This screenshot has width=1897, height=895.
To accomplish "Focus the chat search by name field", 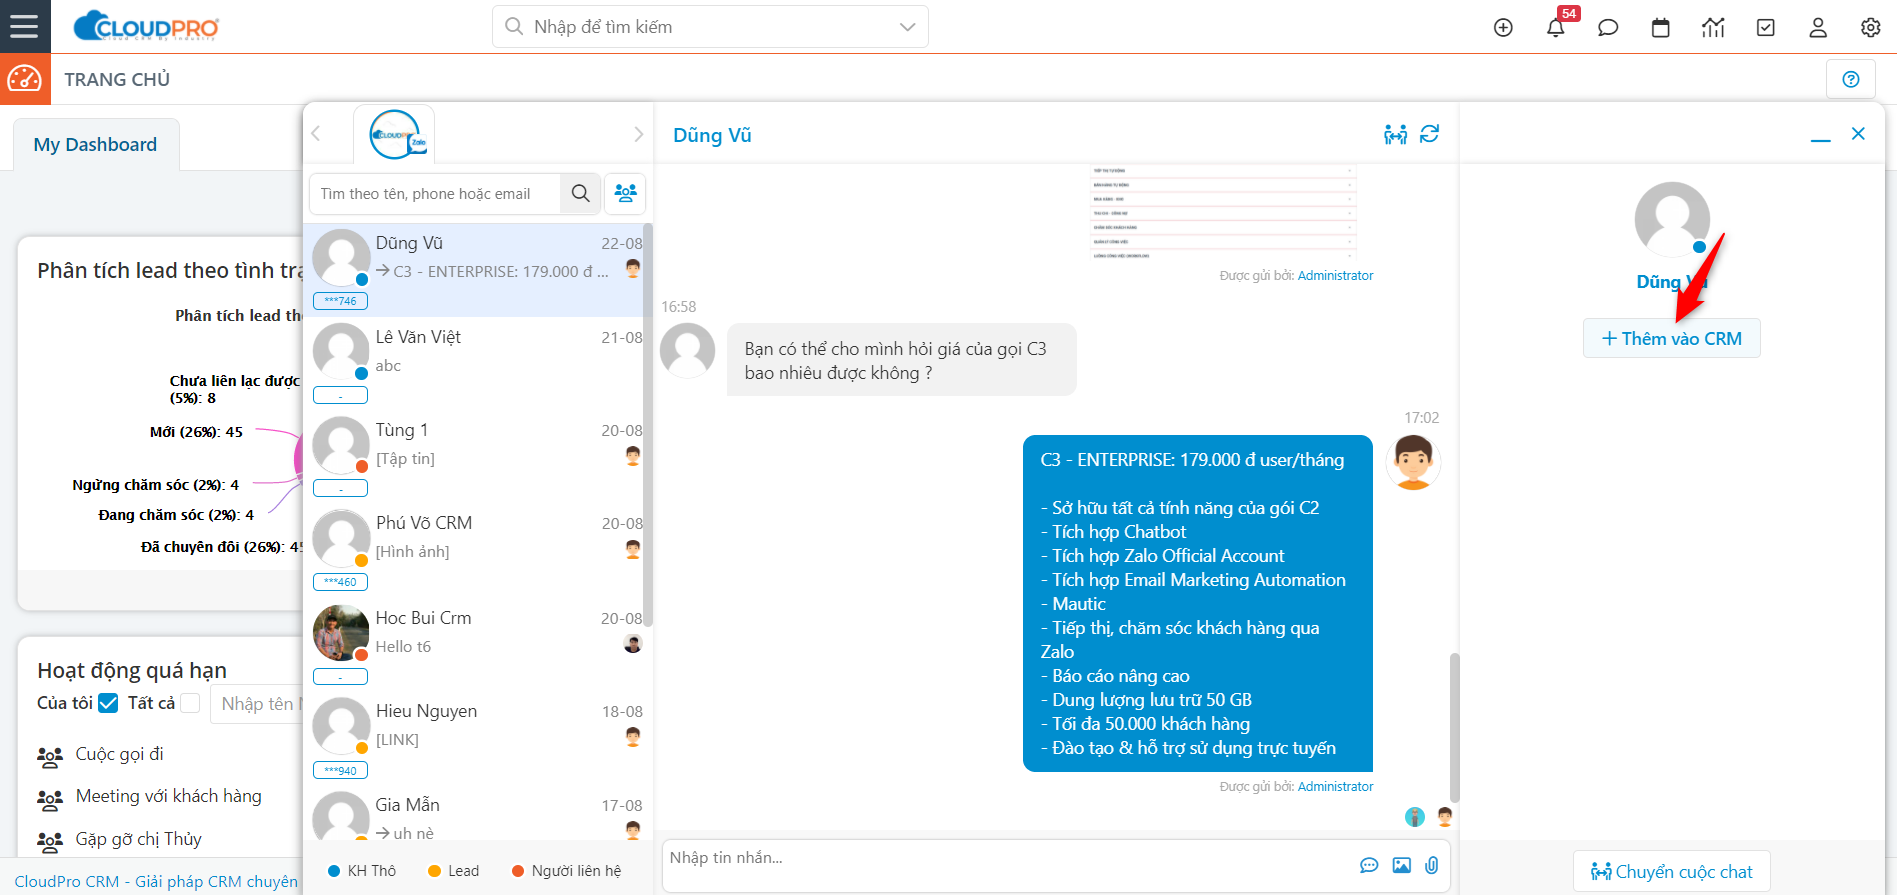I will (435, 193).
